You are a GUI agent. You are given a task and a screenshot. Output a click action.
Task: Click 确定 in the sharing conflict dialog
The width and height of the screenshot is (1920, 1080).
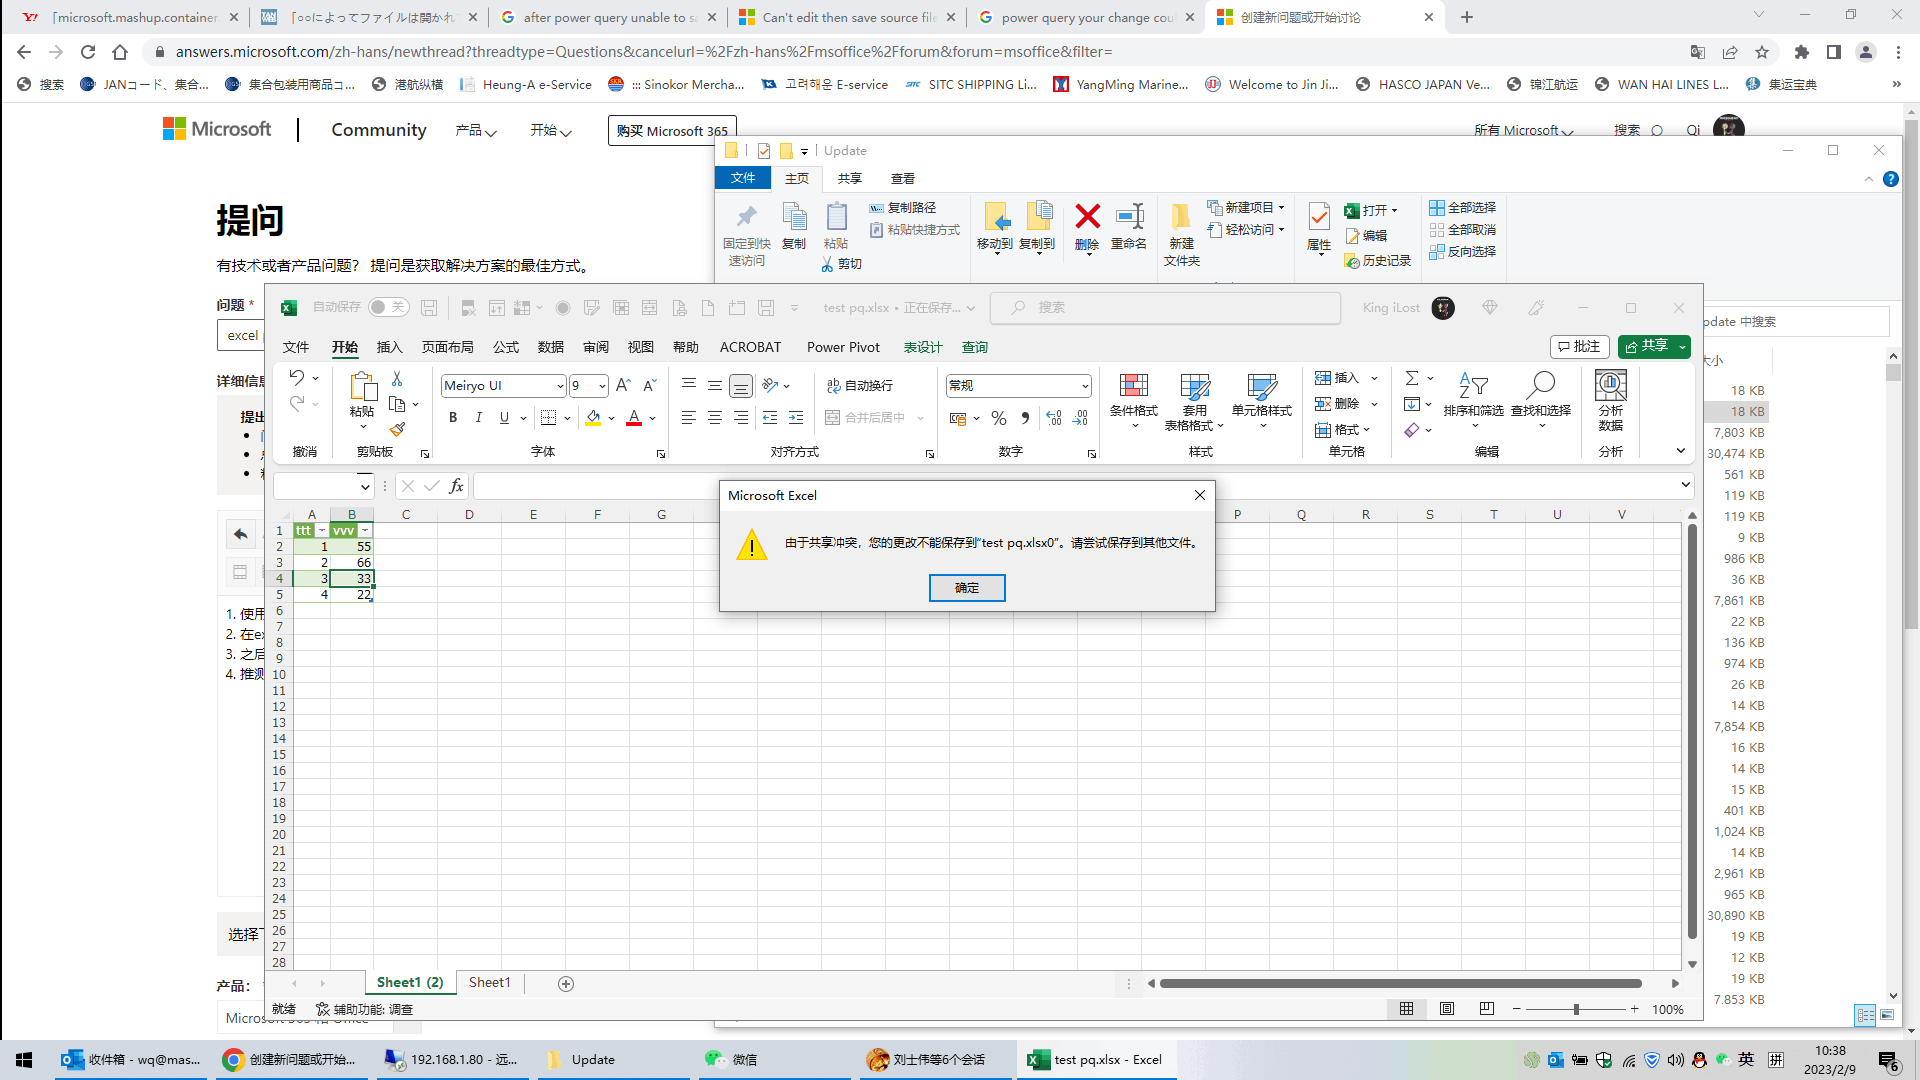[966, 588]
